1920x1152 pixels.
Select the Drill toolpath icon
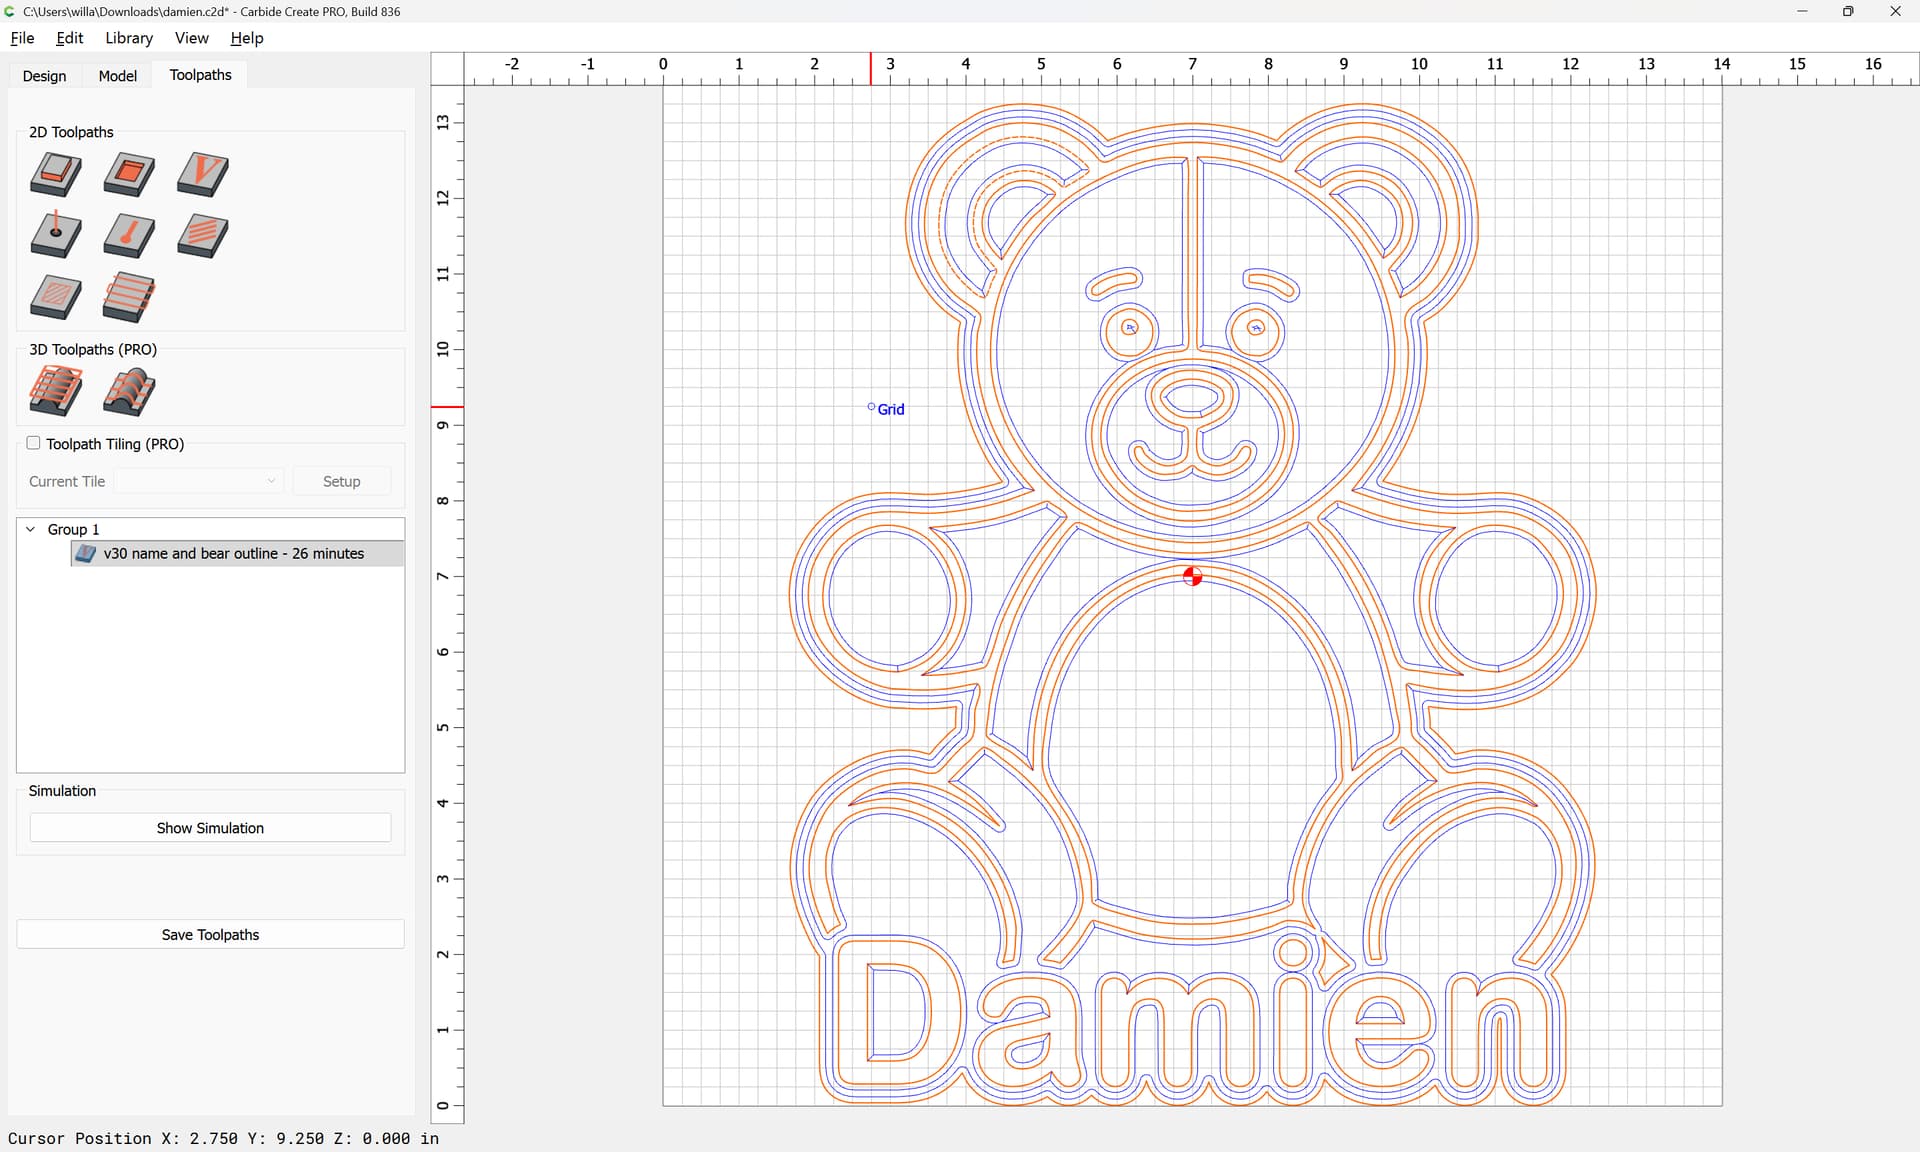[x=56, y=236]
